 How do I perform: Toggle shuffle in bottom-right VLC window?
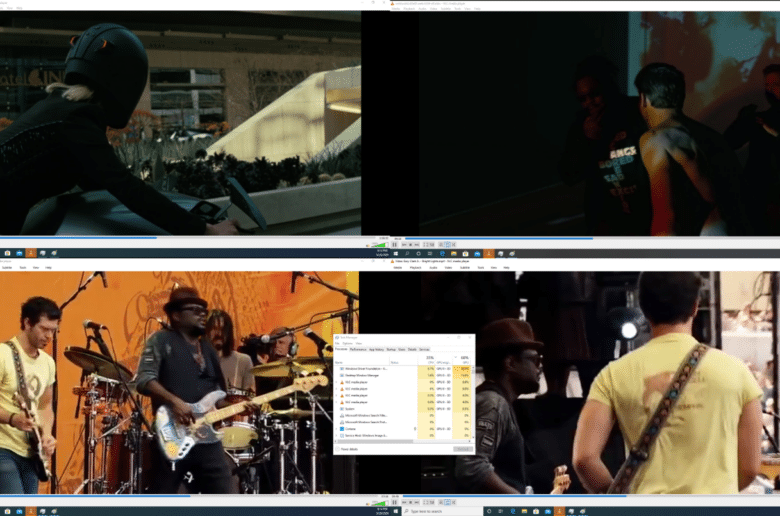point(454,503)
